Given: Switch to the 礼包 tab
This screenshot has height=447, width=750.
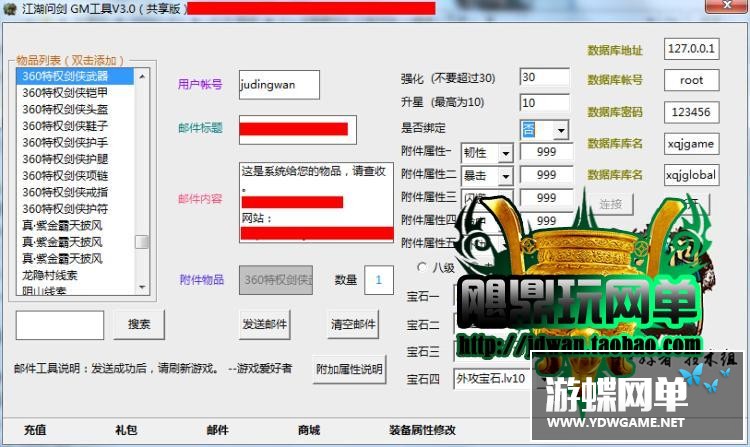Looking at the screenshot, I should coord(126,430).
